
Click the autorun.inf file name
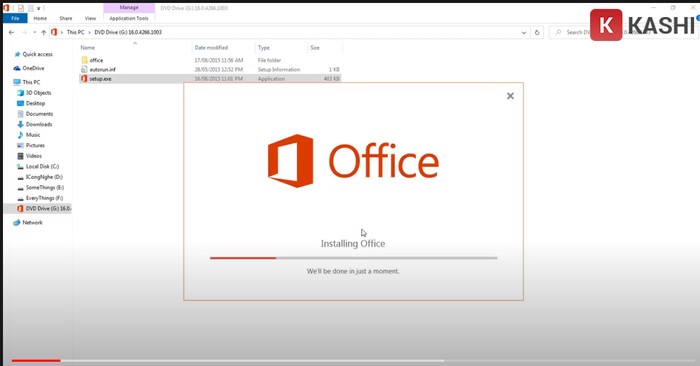pyautogui.click(x=103, y=70)
